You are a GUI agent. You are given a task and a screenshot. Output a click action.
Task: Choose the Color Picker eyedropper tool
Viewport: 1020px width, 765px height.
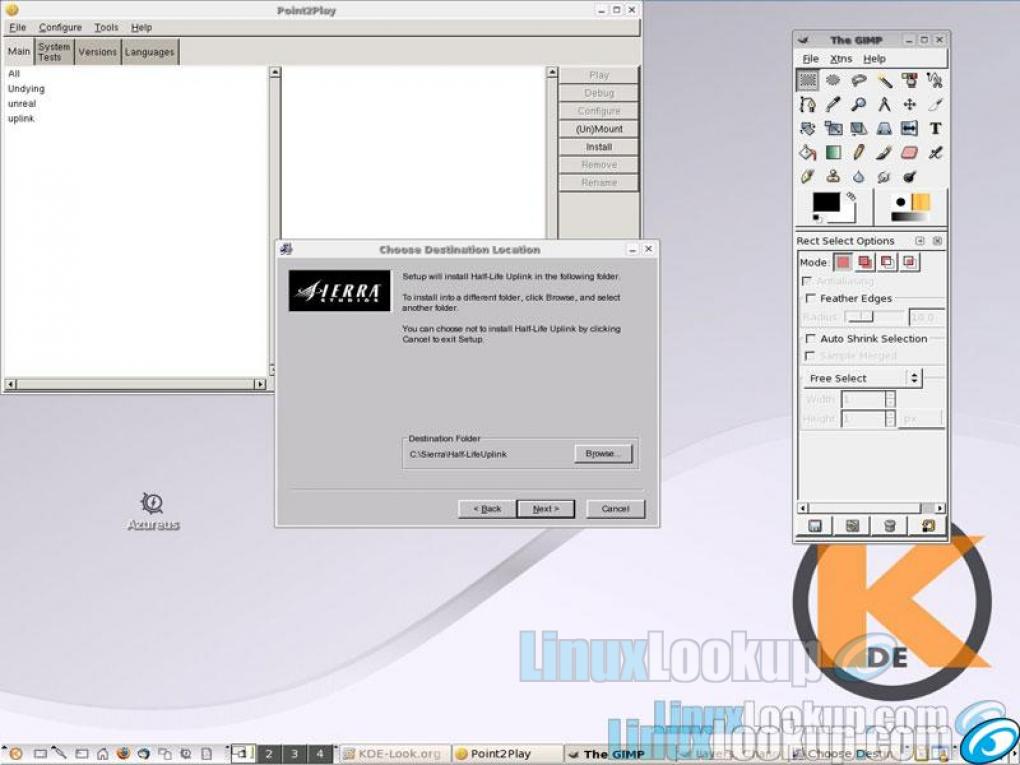[833, 104]
